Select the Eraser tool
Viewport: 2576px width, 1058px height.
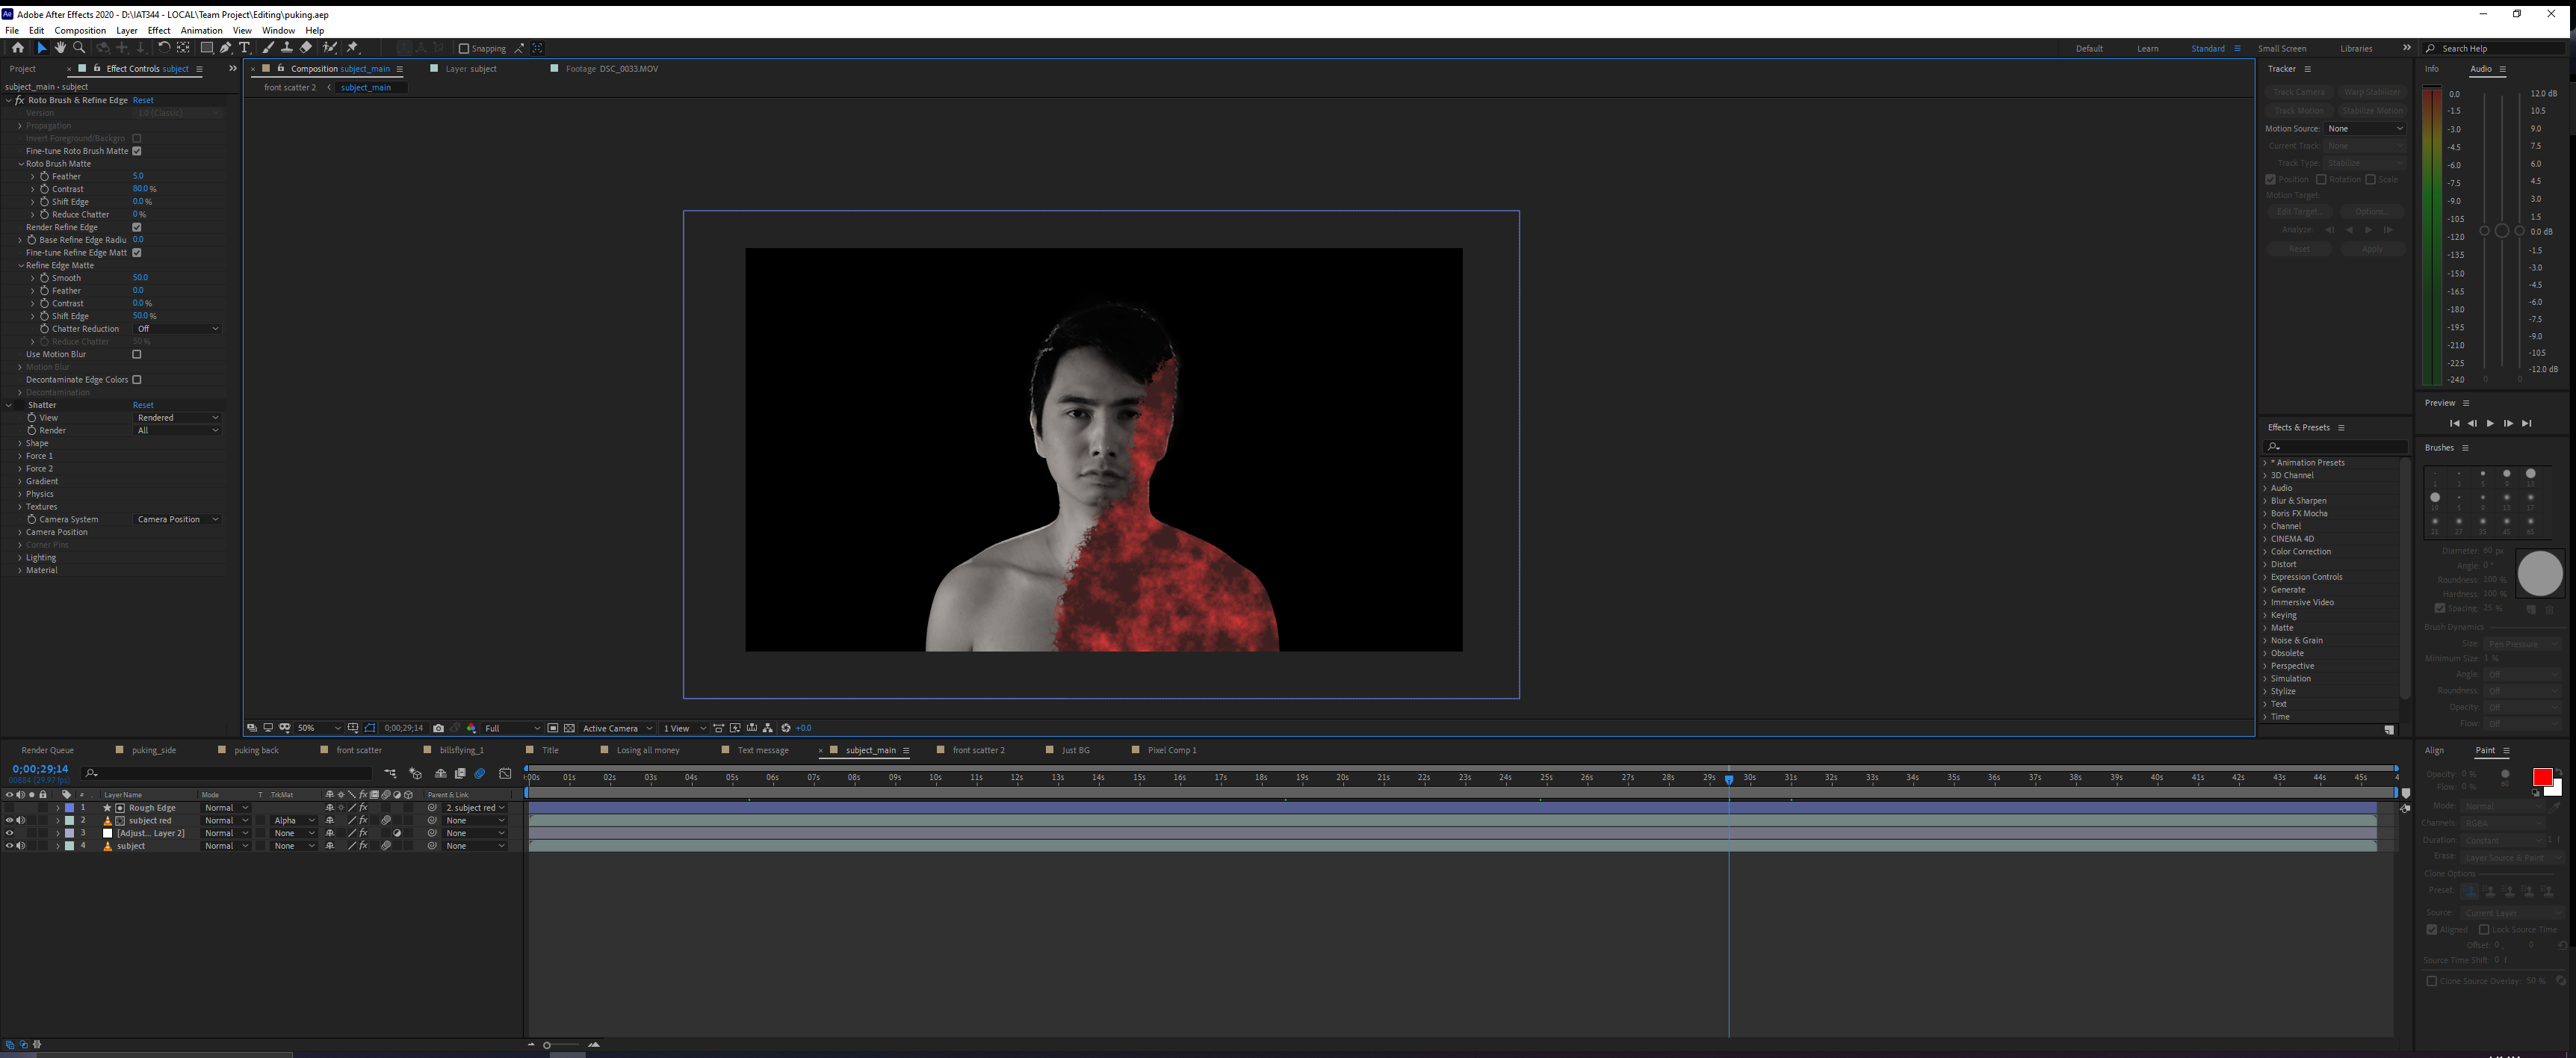306,48
